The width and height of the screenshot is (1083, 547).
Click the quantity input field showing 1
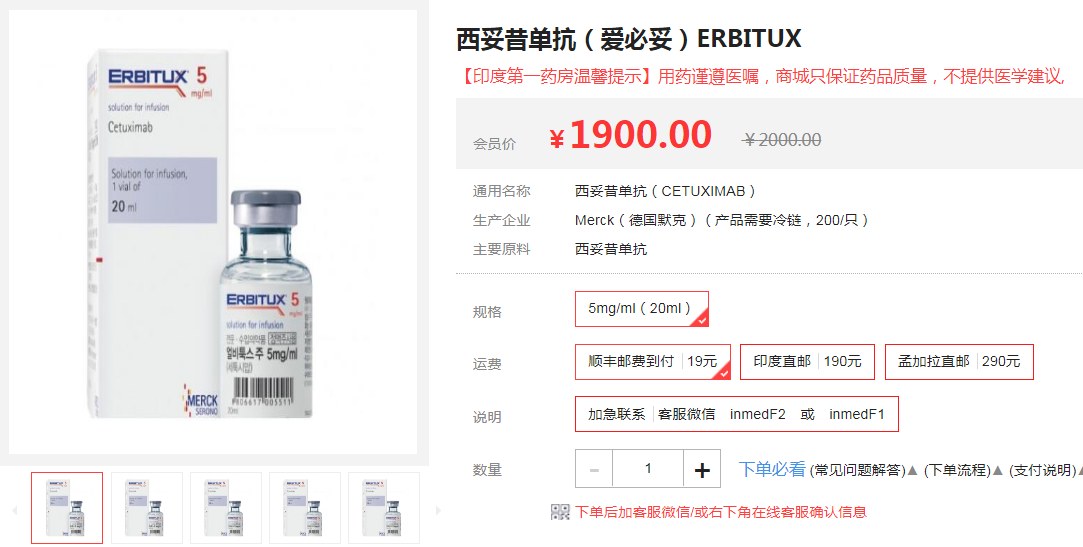tap(648, 469)
